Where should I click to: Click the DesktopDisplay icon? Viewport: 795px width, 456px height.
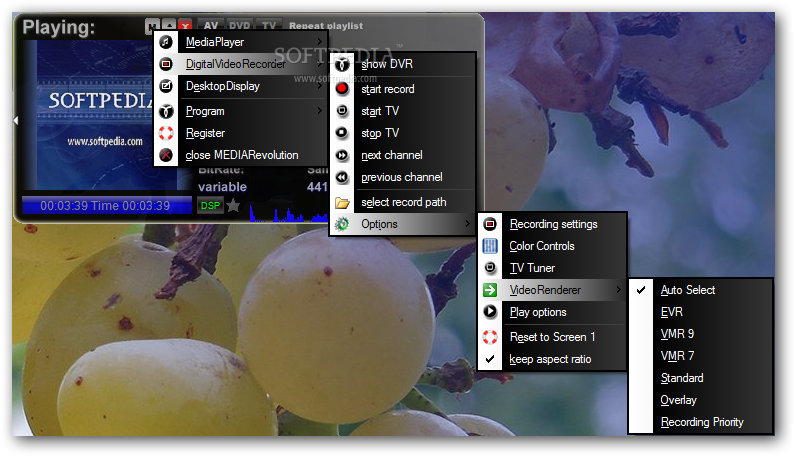click(x=166, y=86)
